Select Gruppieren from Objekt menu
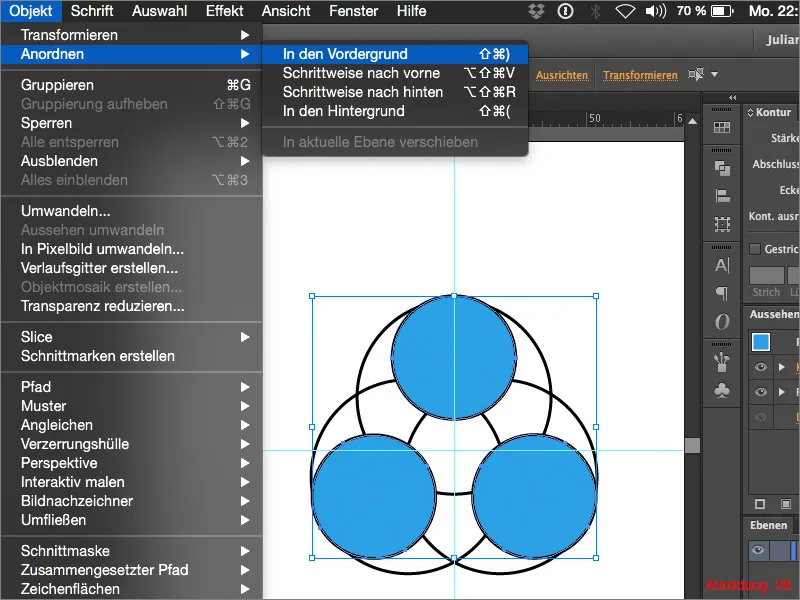Screen dimensions: 800x600 132,85
